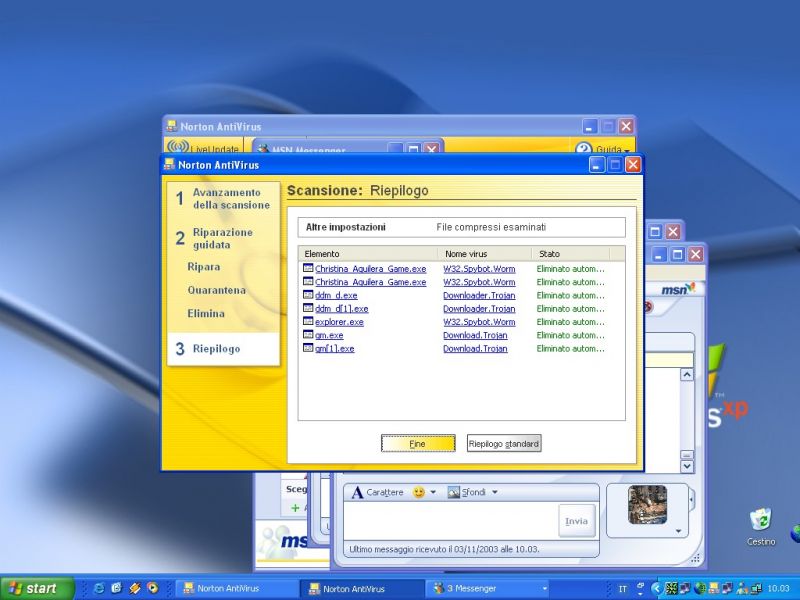800x600 pixels.
Task: Click green plus icon in MSN contact window
Action: point(295,508)
